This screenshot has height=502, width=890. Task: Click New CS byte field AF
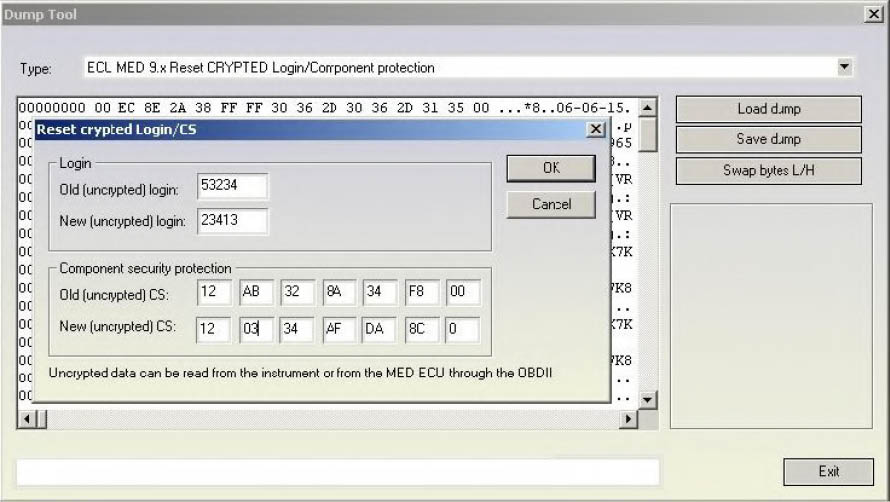tap(338, 329)
